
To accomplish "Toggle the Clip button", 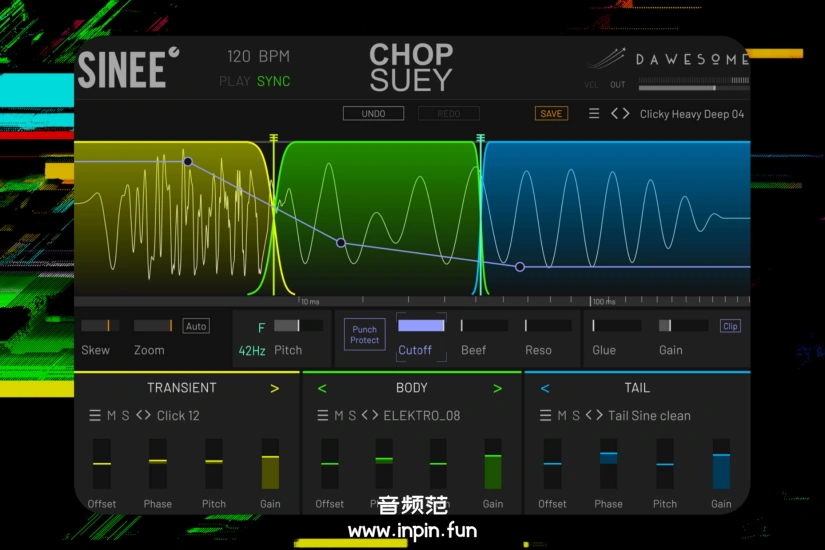I will [730, 326].
